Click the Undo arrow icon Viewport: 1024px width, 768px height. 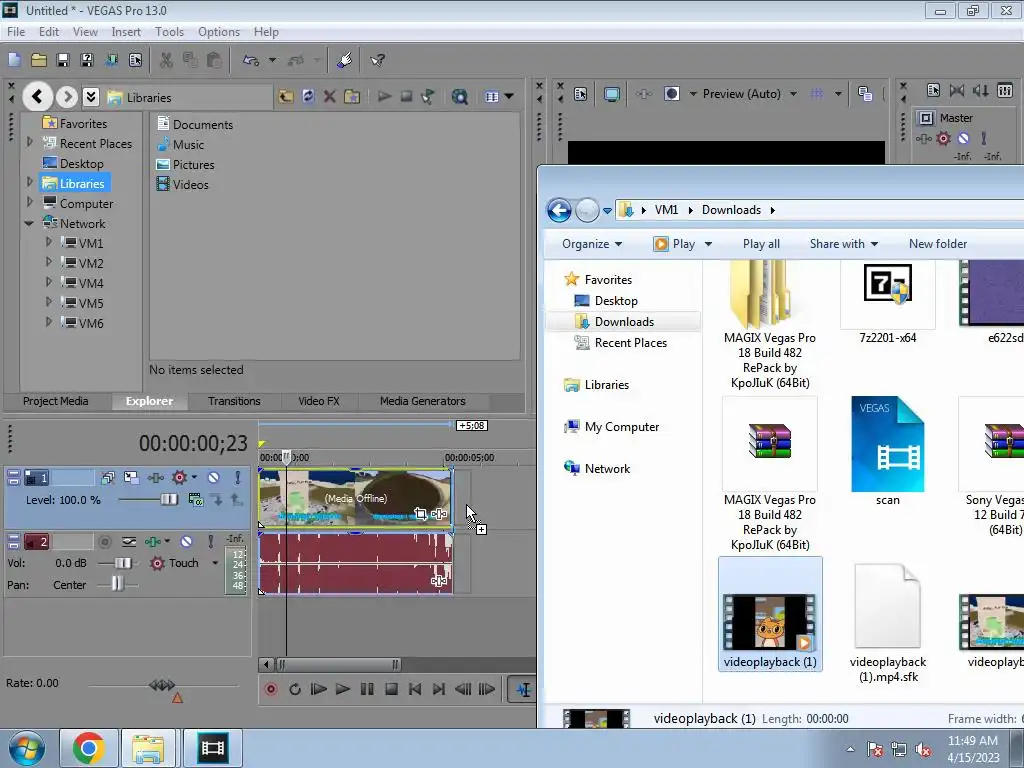click(251, 60)
